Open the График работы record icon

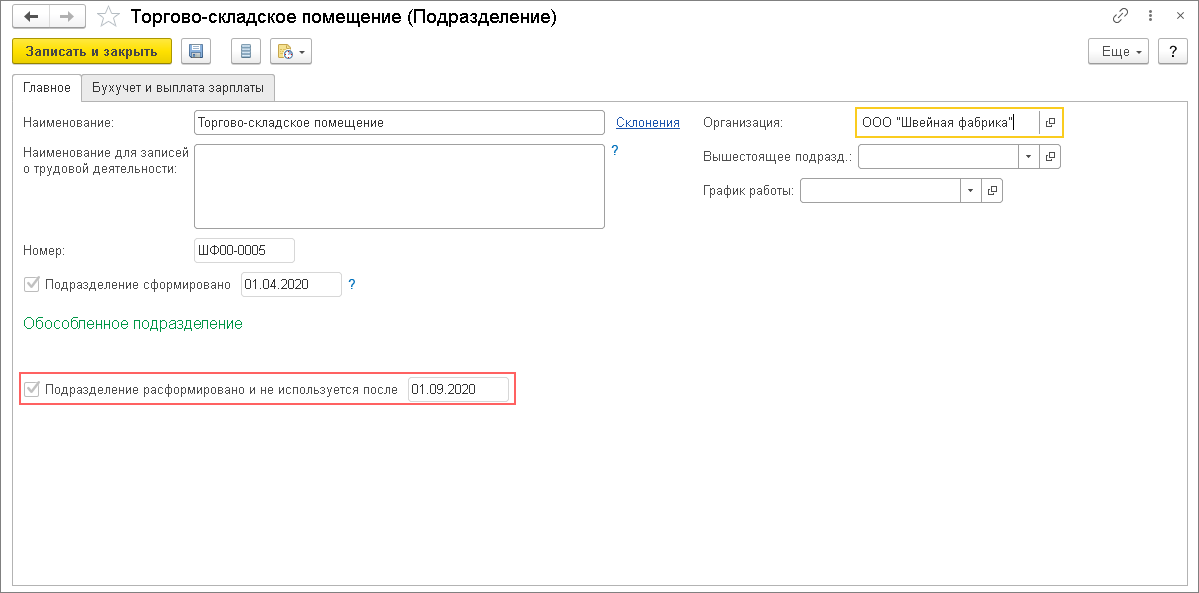992,191
